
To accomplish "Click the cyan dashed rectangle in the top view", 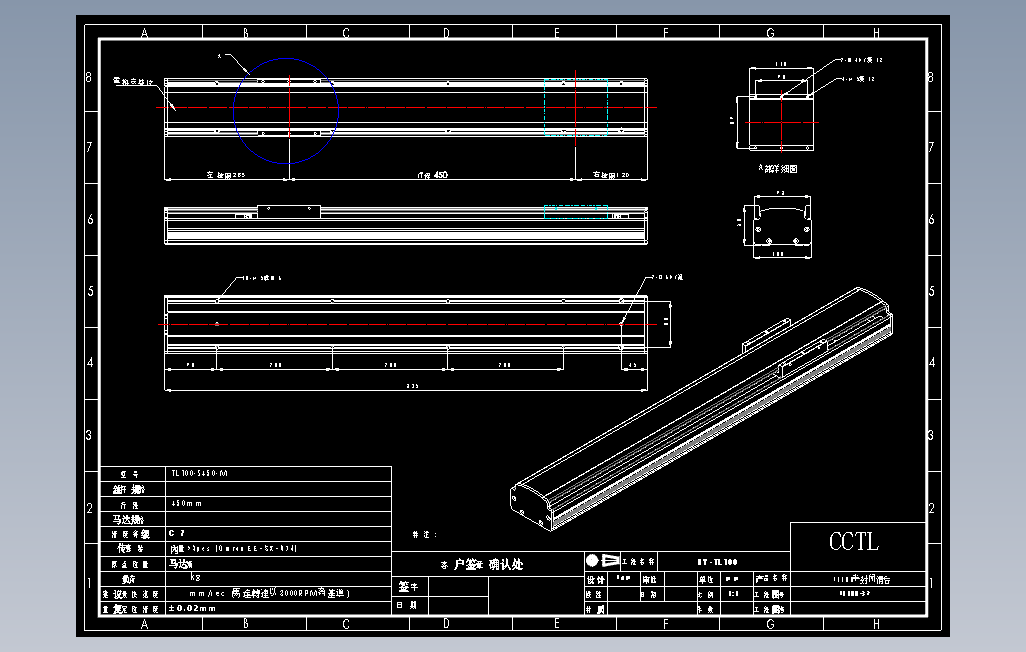I will pos(576,107).
